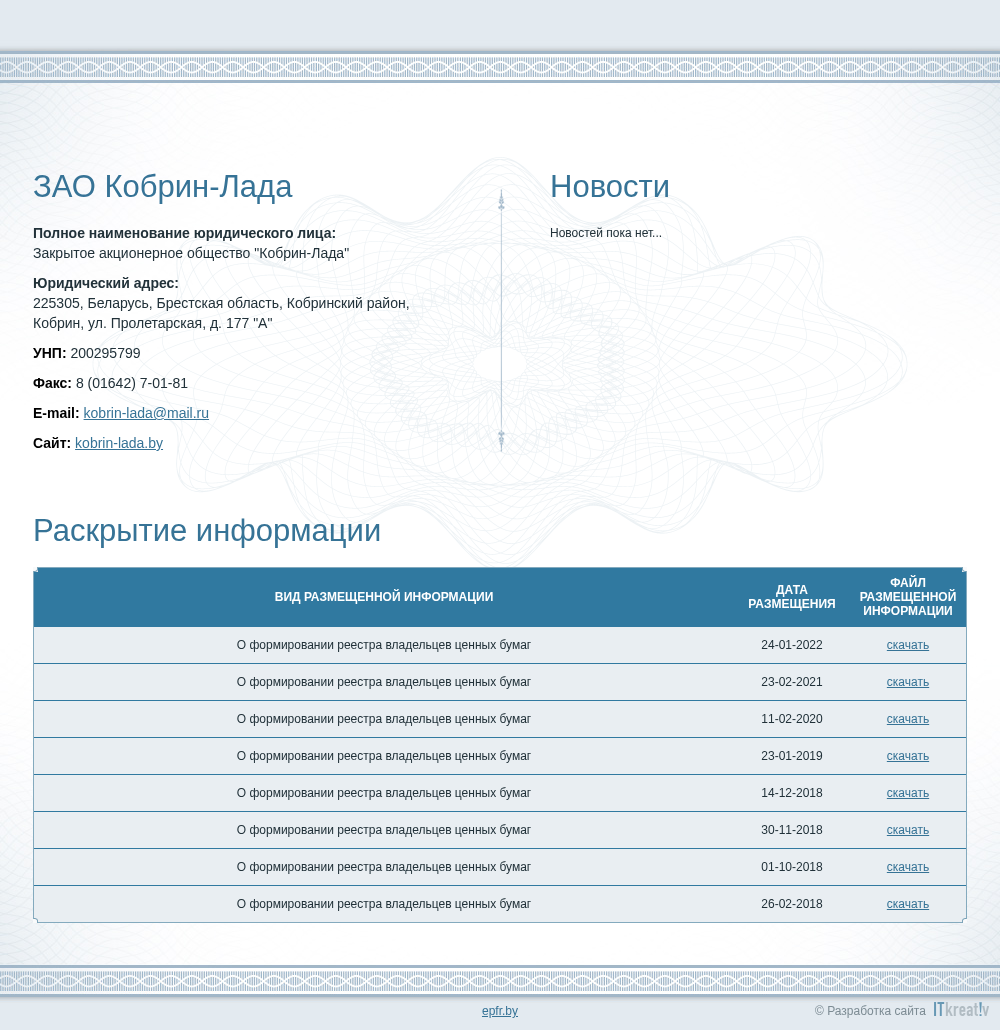Open the kobrin-lada@mail.ru email link
Viewport: 1000px width, 1030px height.
(146, 413)
